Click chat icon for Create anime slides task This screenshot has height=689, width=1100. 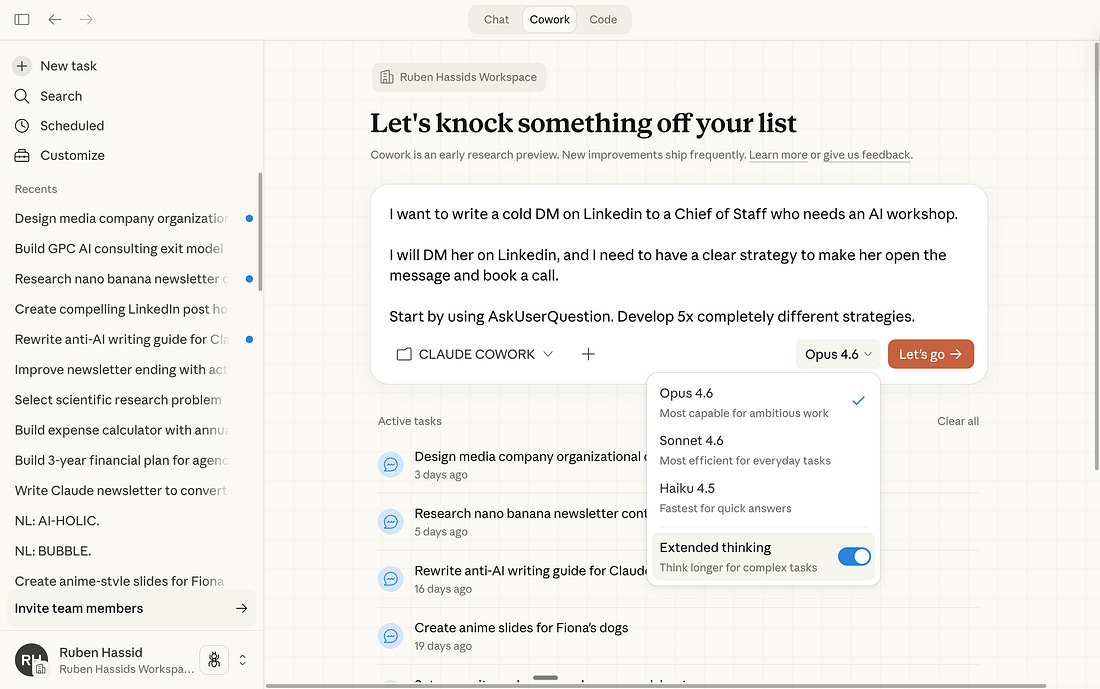pyautogui.click(x=391, y=636)
